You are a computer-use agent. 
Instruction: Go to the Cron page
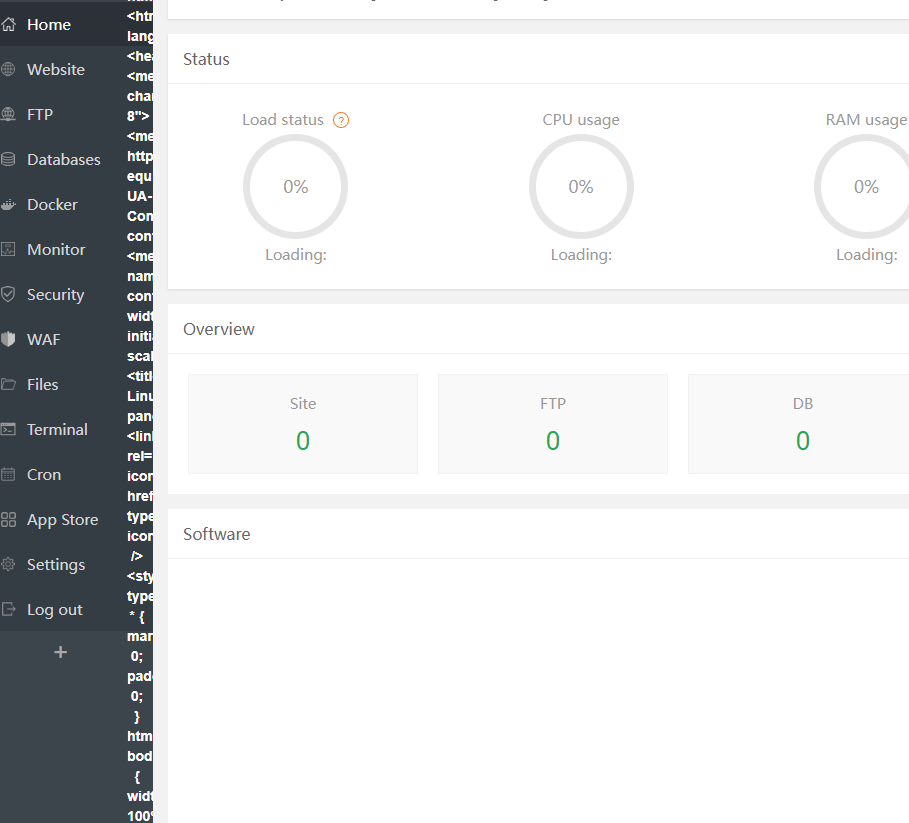pos(44,474)
